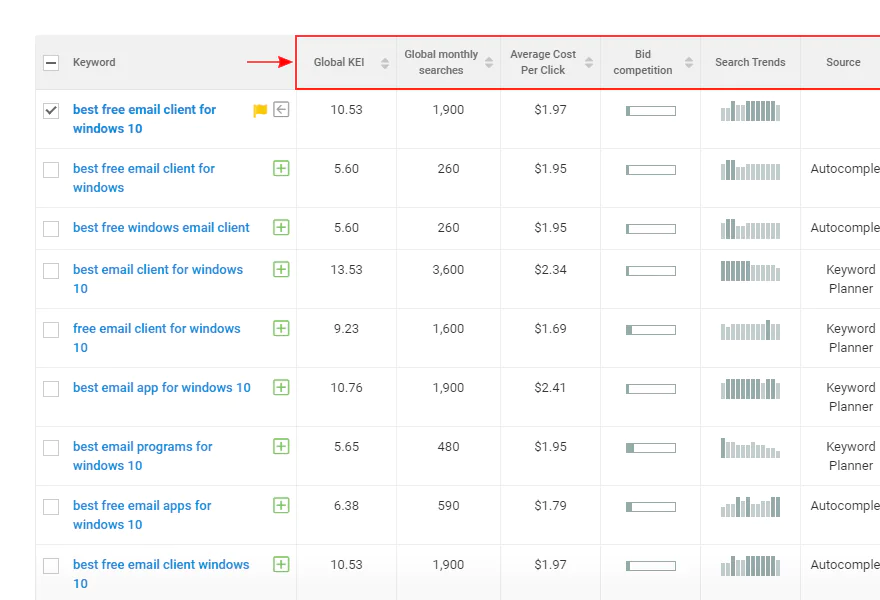The width and height of the screenshot is (880, 600).
Task: Sort by Average Cost Per Click
Action: (589, 63)
